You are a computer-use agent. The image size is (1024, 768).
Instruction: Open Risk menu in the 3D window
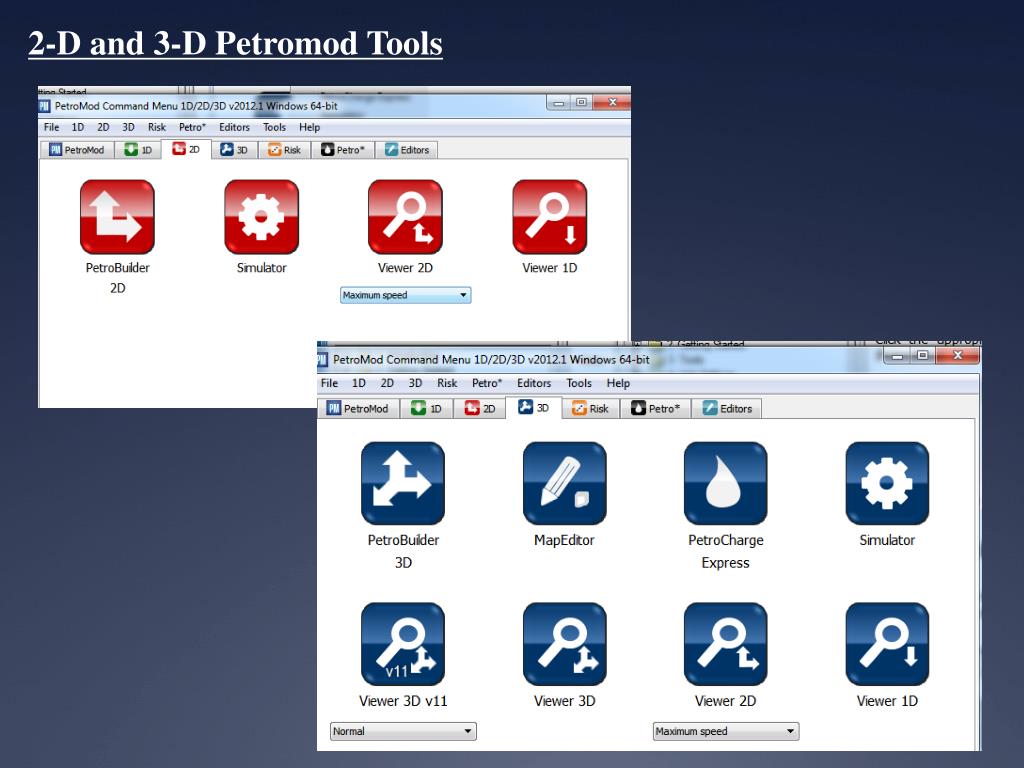447,383
